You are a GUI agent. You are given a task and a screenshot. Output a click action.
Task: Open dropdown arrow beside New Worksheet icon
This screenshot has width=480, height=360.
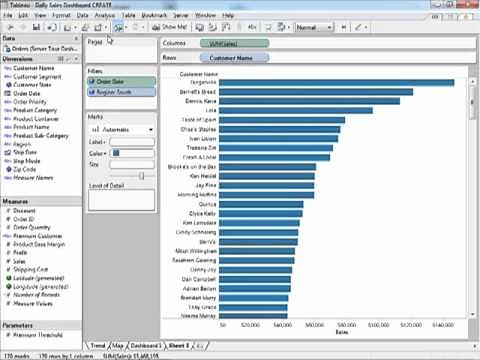click(x=75, y=28)
